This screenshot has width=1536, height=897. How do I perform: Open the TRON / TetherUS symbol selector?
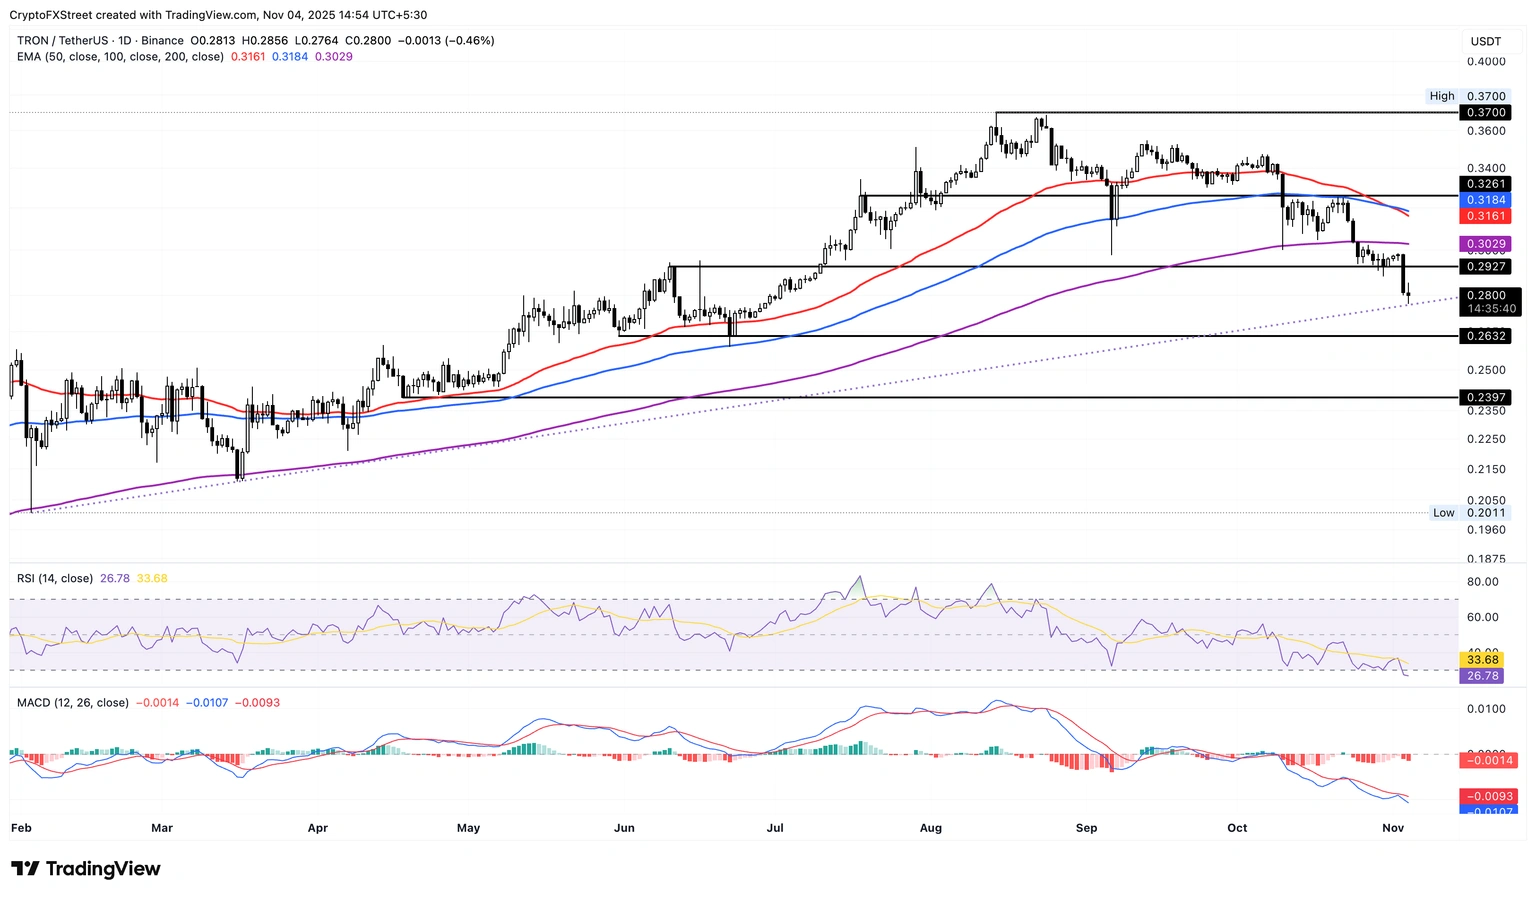click(61, 40)
